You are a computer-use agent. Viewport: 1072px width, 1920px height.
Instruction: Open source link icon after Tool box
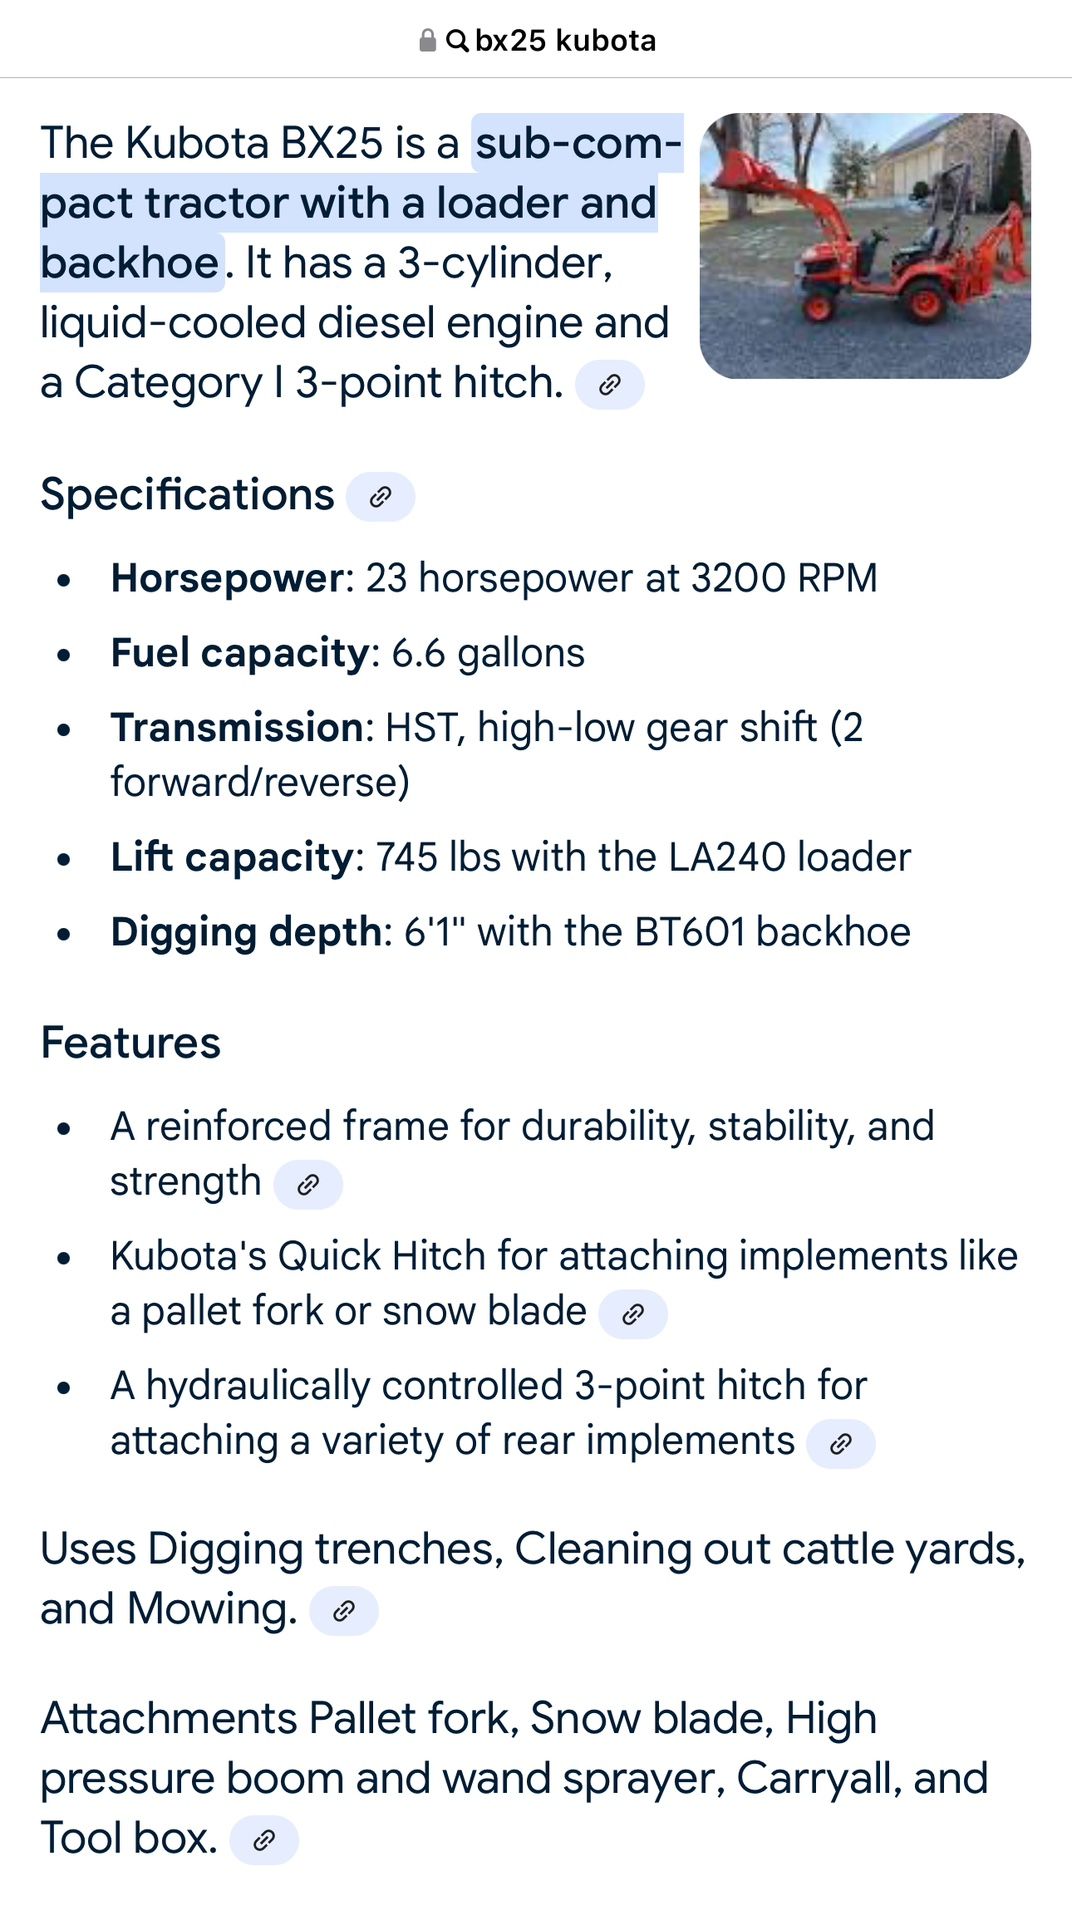264,1840
